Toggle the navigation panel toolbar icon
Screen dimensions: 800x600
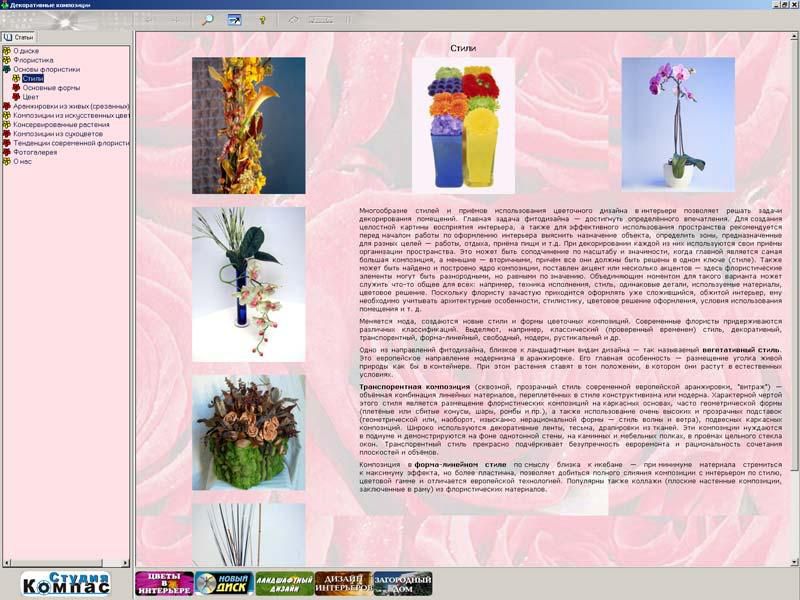(x=235, y=19)
